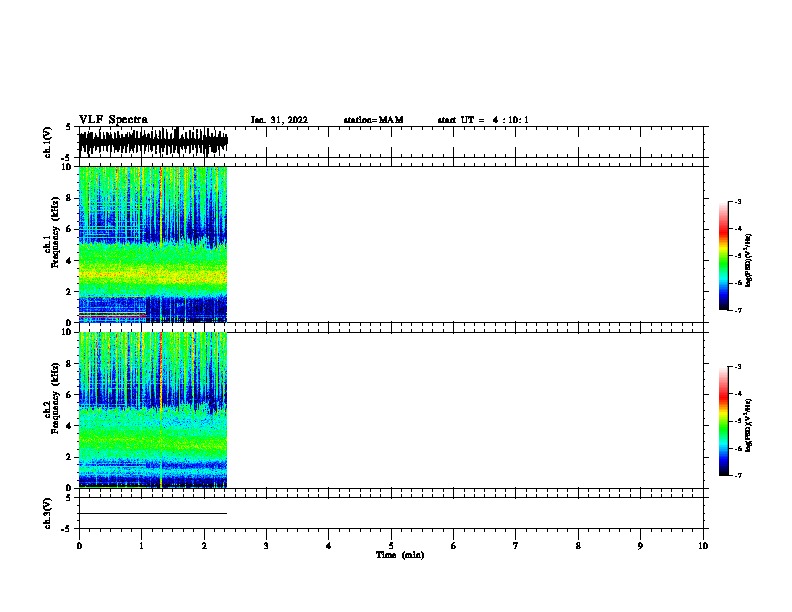This screenshot has width=792, height=612.
Task: Click the "-7" label on ch.2 color scale
Action: click(737, 475)
